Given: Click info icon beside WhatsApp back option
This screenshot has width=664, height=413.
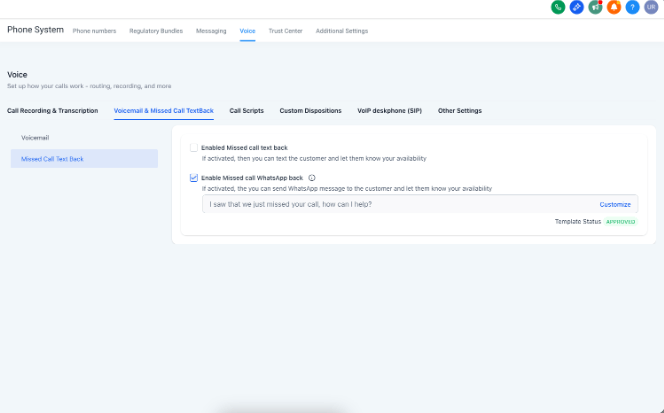Looking at the screenshot, I should click(312, 178).
